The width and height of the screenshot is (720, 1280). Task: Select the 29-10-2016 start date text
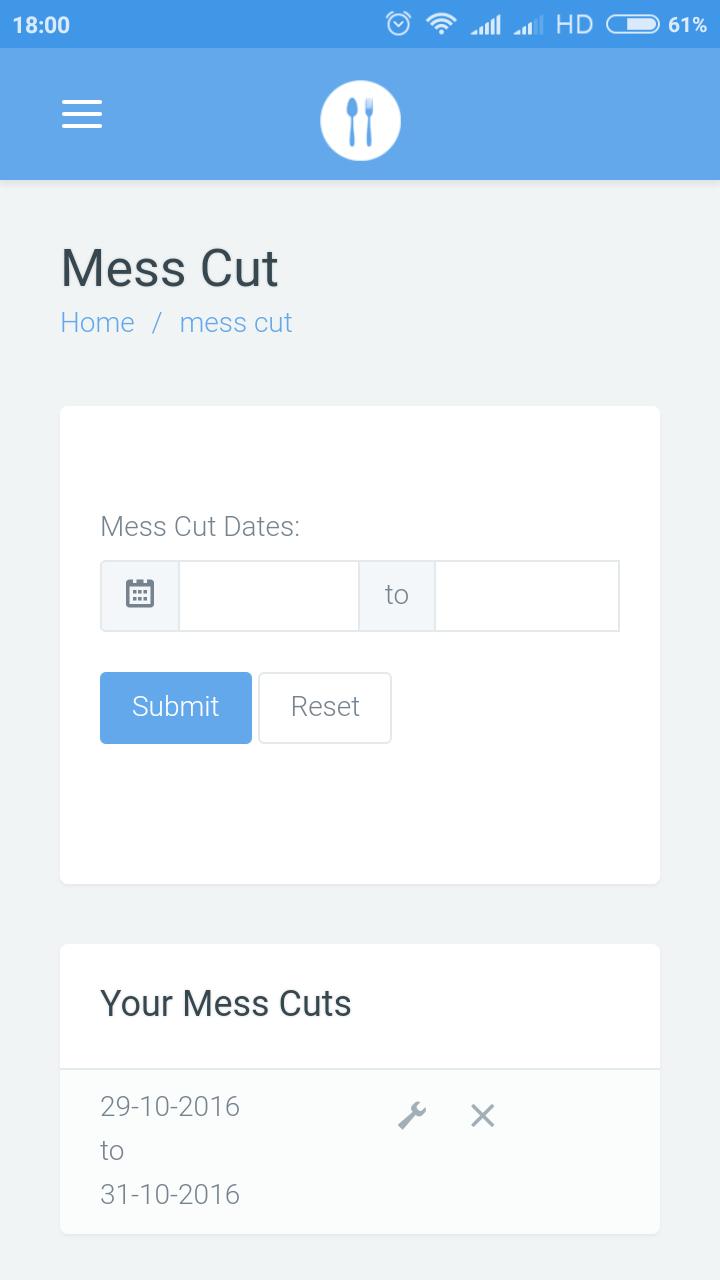[x=170, y=1106]
